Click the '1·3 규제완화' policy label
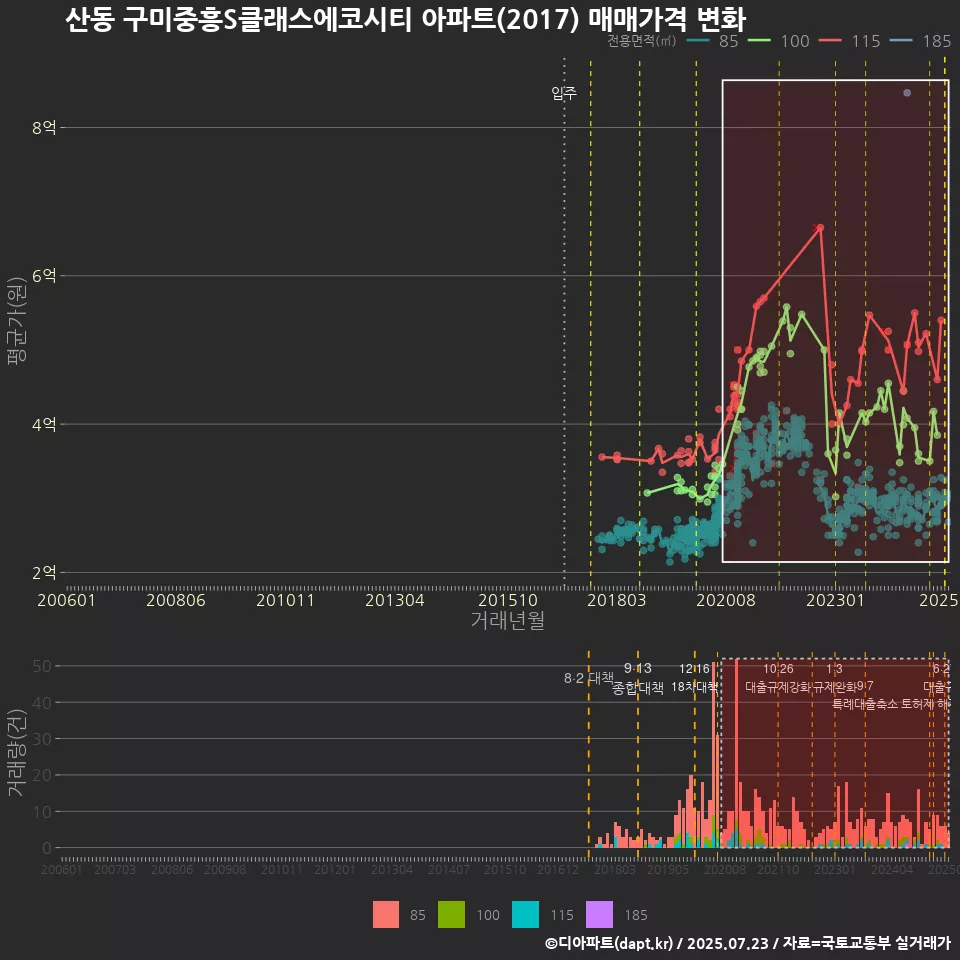The image size is (960, 960). coord(834,678)
